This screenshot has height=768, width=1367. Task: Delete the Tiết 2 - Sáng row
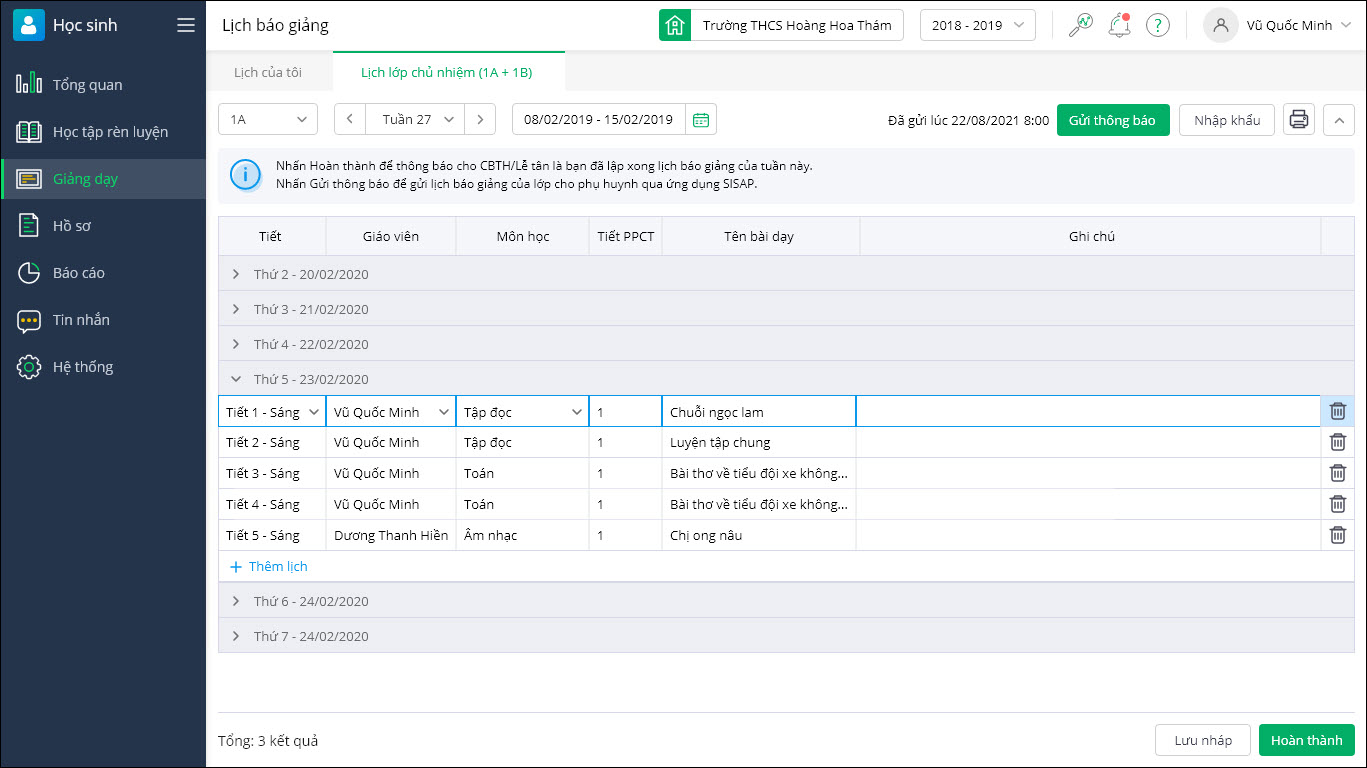click(x=1337, y=442)
